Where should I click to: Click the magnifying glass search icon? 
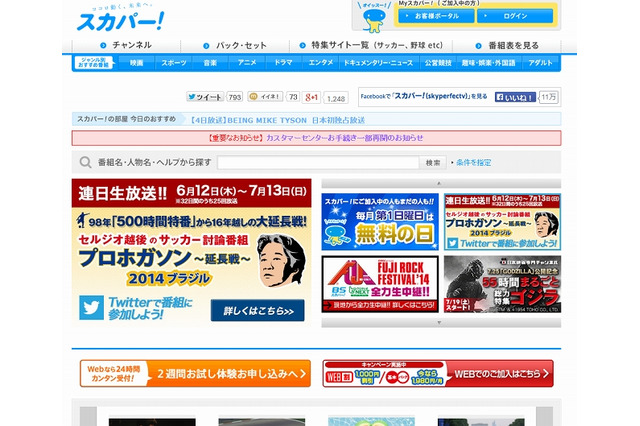click(x=85, y=162)
